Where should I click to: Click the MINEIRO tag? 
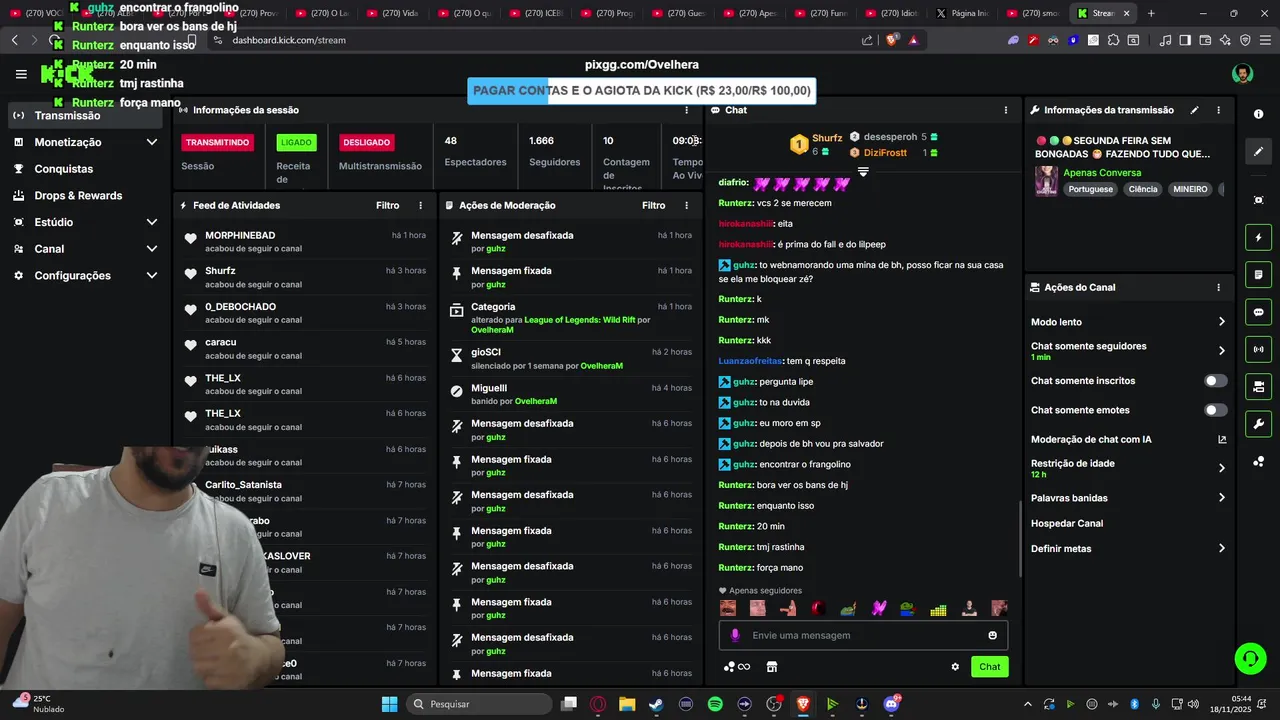[1190, 189]
